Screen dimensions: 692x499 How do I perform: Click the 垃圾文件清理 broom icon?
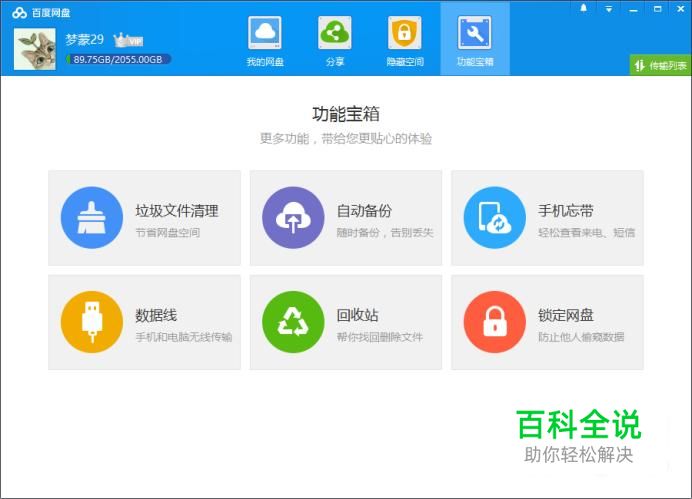click(x=92, y=218)
